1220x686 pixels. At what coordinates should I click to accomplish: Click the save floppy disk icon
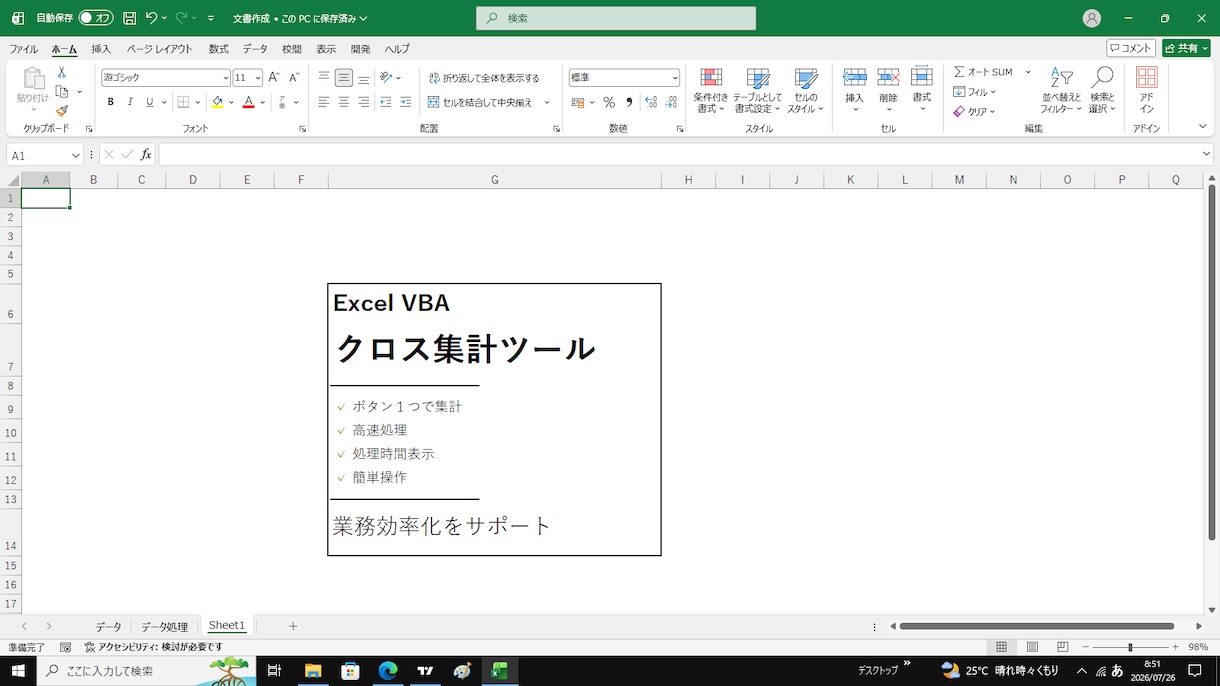click(130, 18)
